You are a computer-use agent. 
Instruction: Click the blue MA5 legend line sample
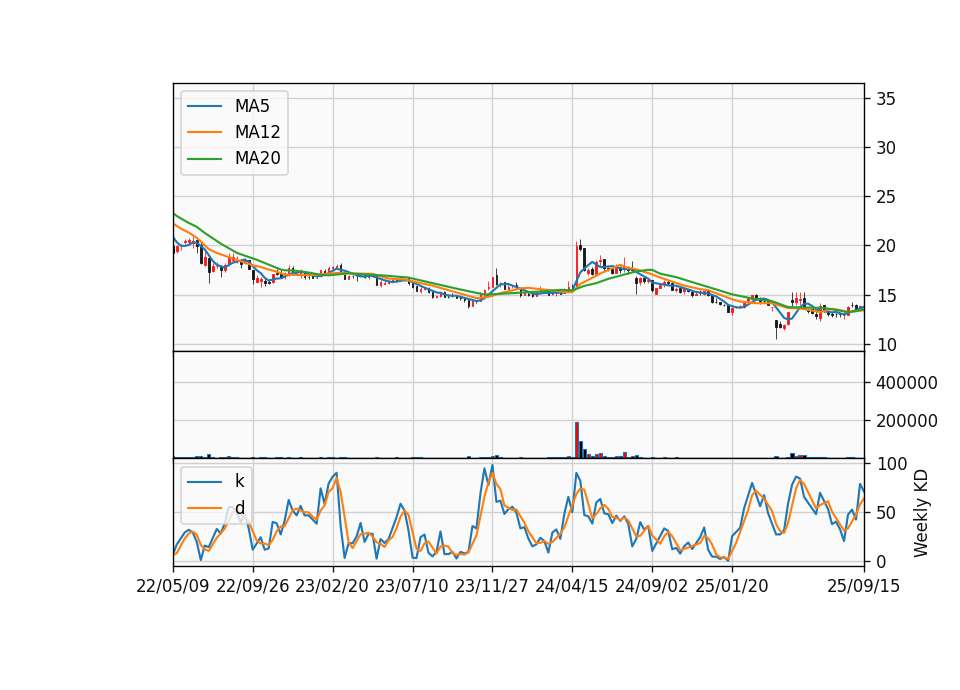click(204, 107)
